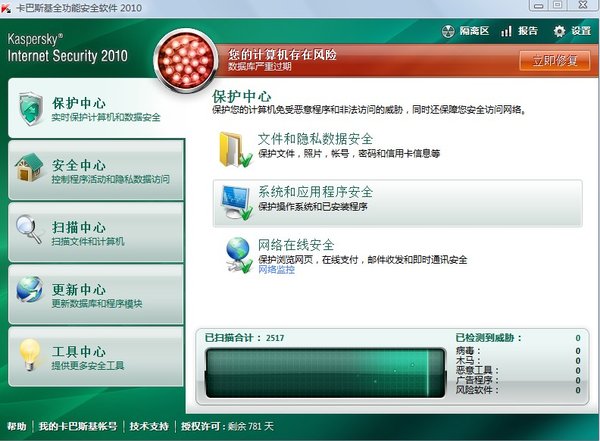Click 剩余 781 天 remaining days text
Image resolution: width=600 pixels, height=441 pixels.
pyautogui.click(x=251, y=426)
